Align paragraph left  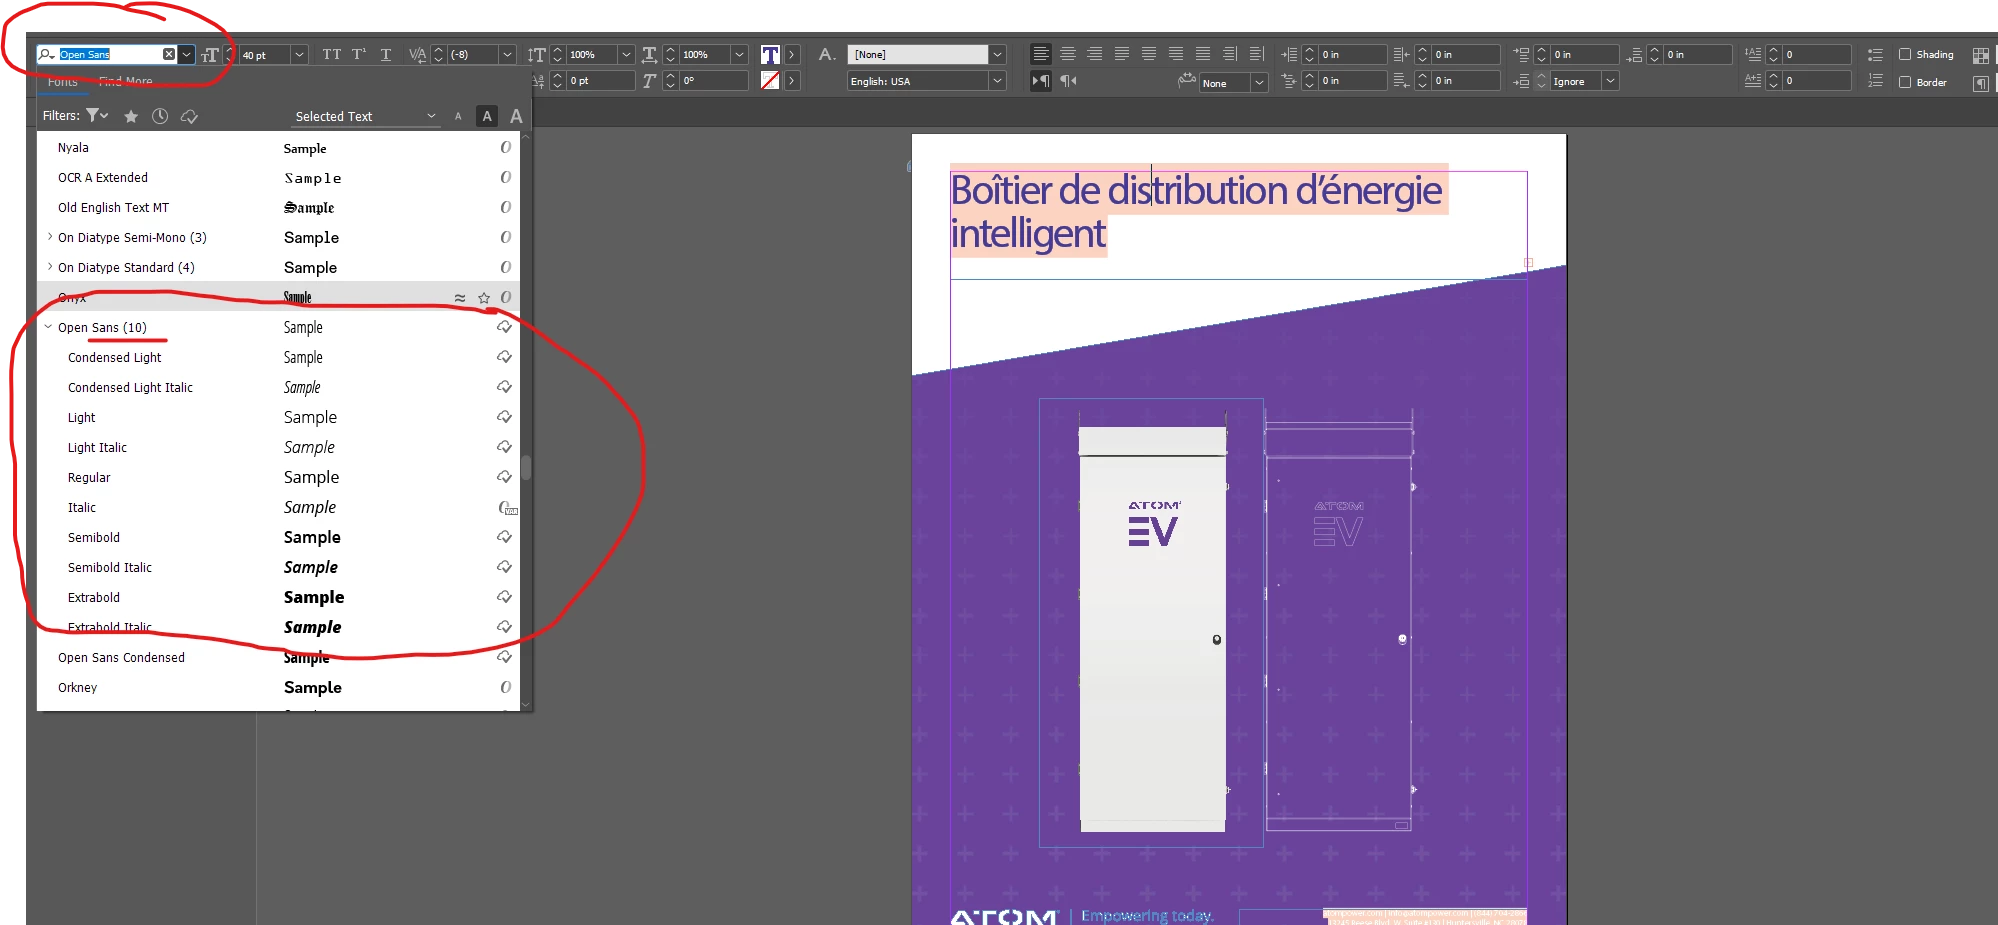click(x=1041, y=54)
